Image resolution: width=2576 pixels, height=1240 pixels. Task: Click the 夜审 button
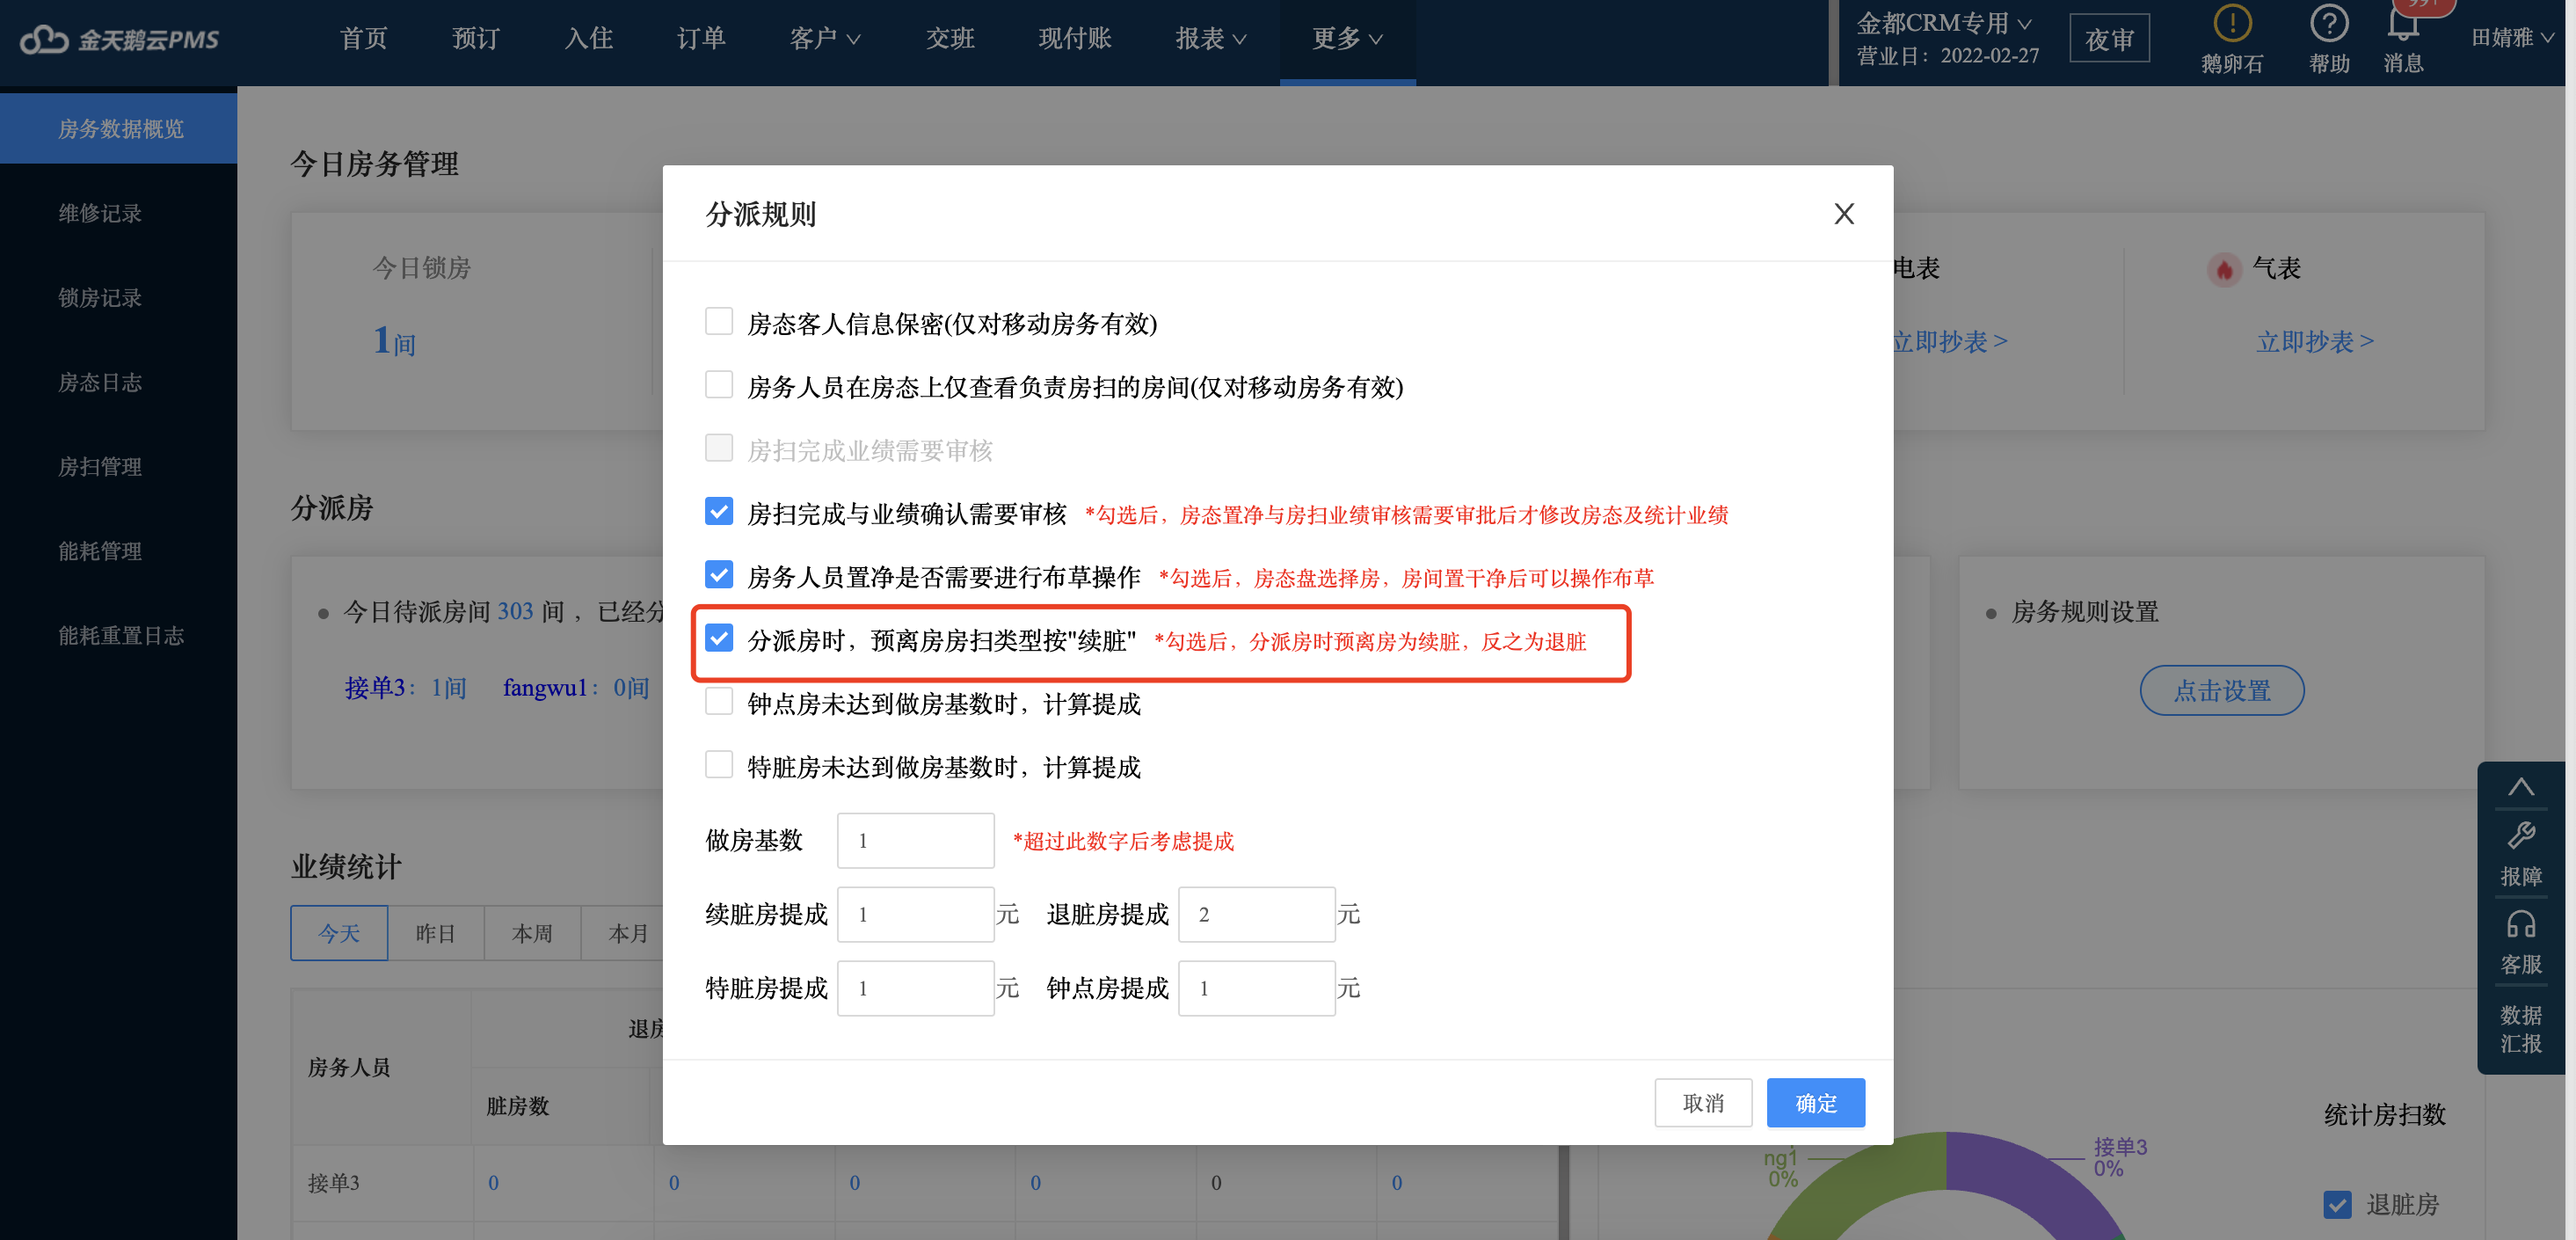click(2109, 39)
